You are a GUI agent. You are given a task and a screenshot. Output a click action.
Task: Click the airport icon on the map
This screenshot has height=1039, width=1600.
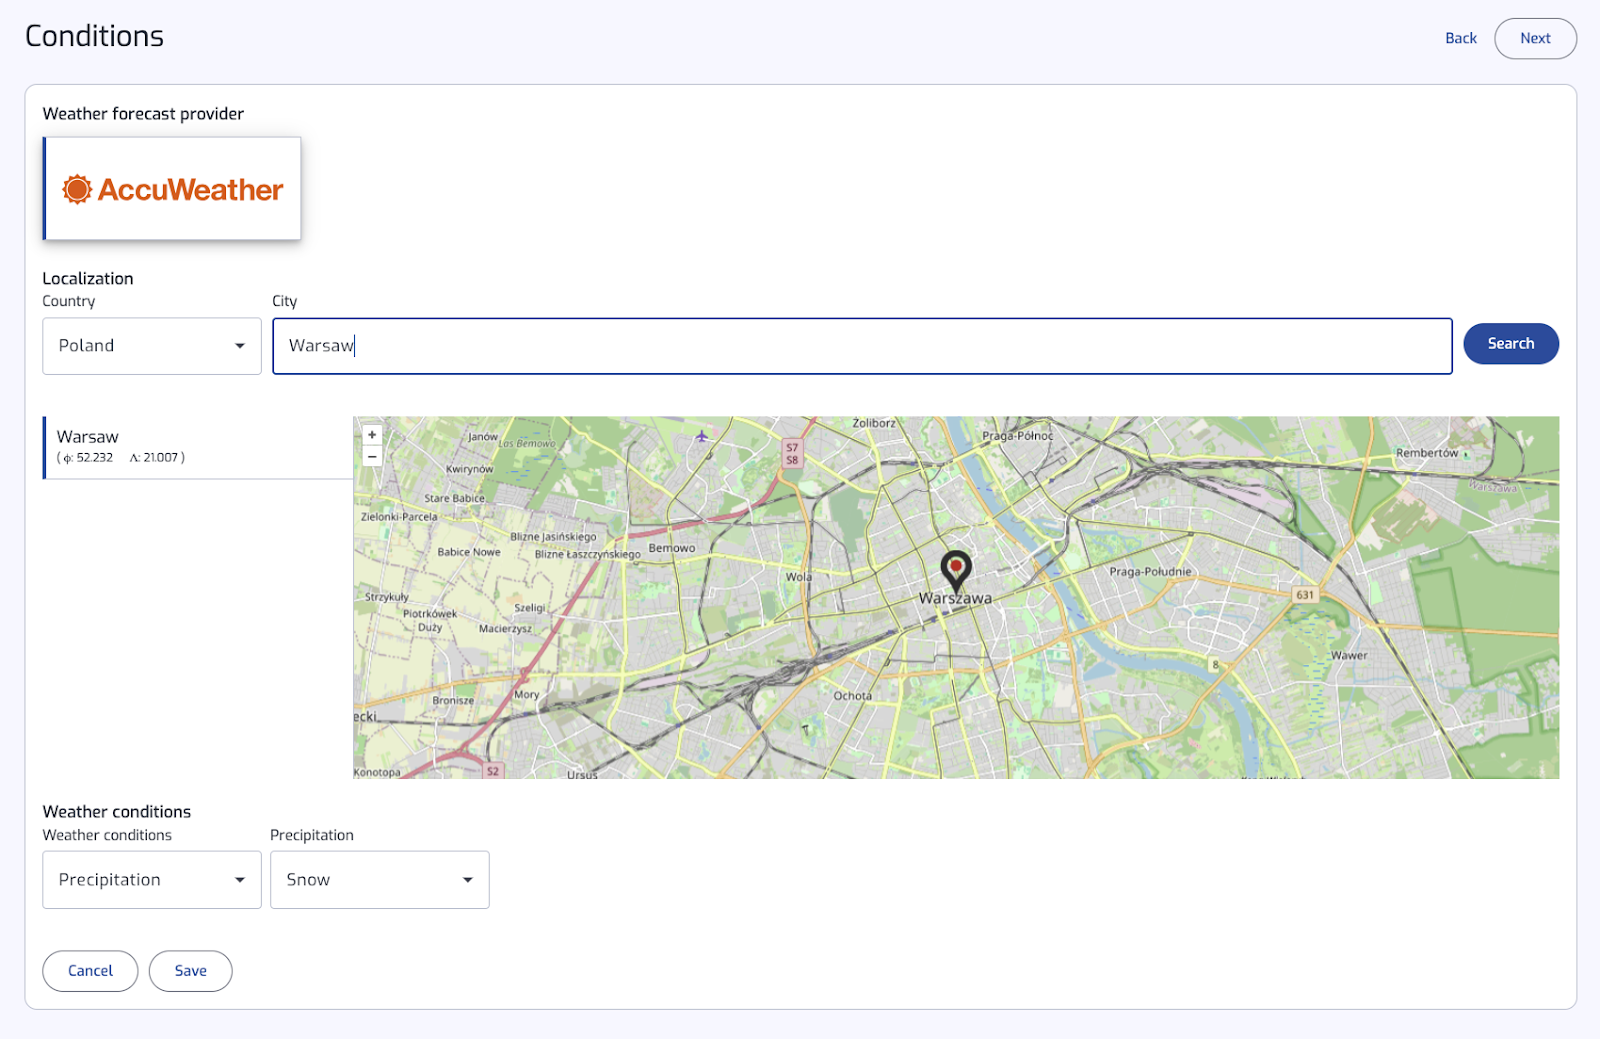point(702,436)
